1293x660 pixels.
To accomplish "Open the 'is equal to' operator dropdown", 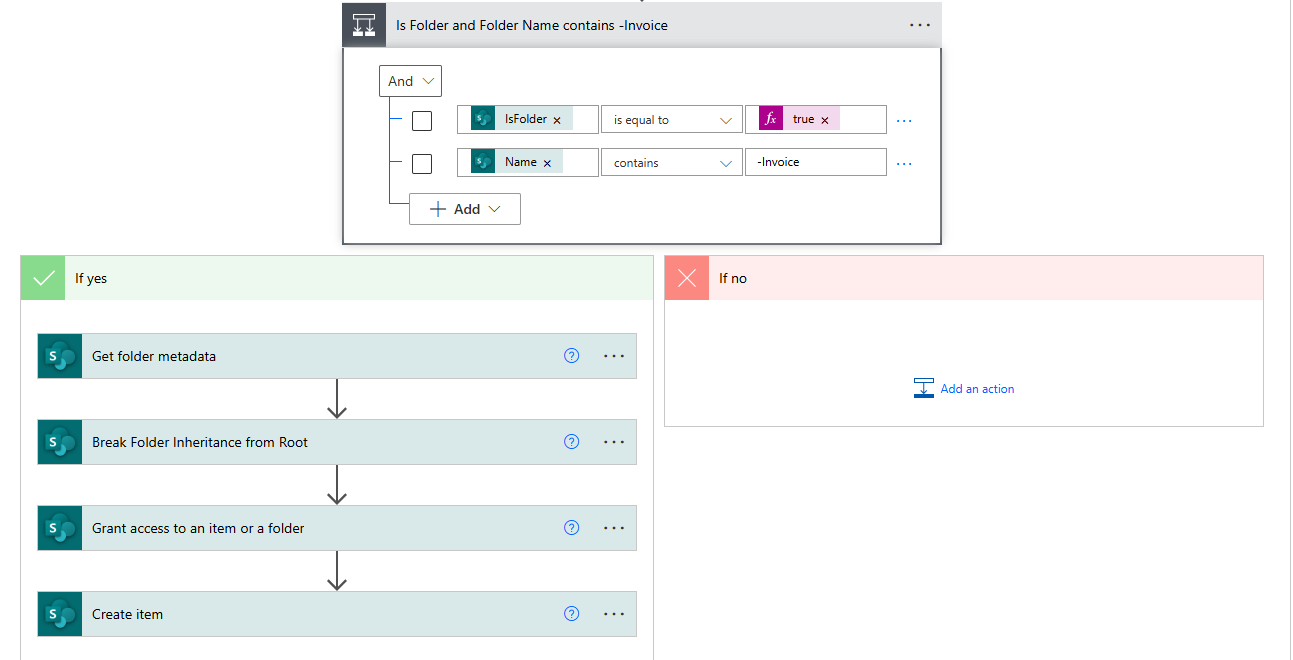I will coord(671,120).
